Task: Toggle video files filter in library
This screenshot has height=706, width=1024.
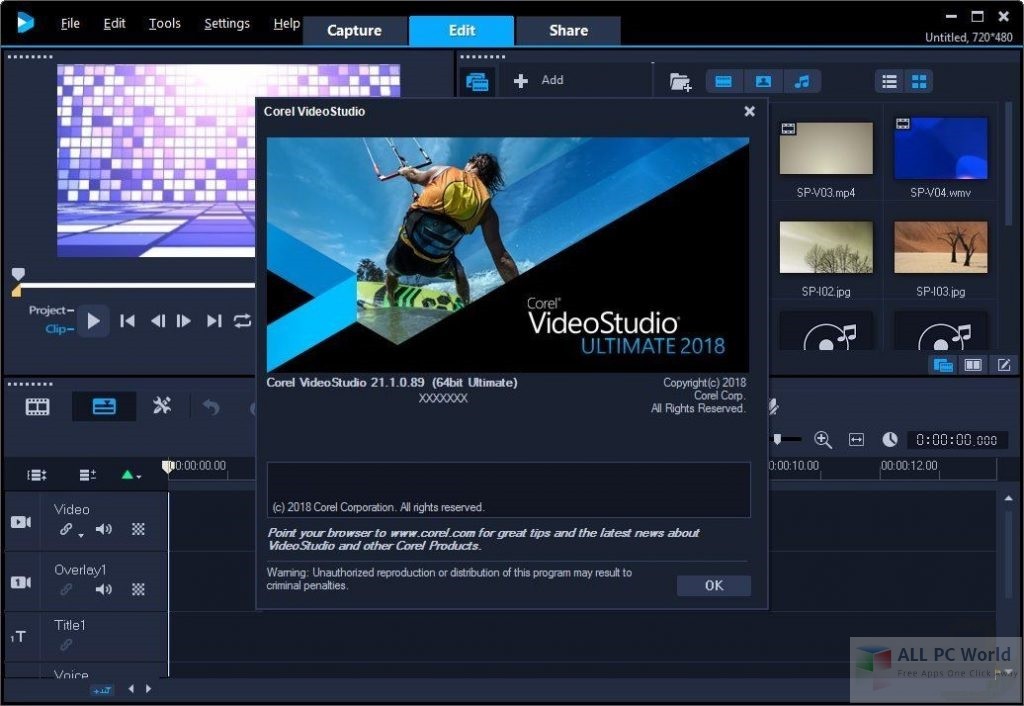Action: point(724,82)
